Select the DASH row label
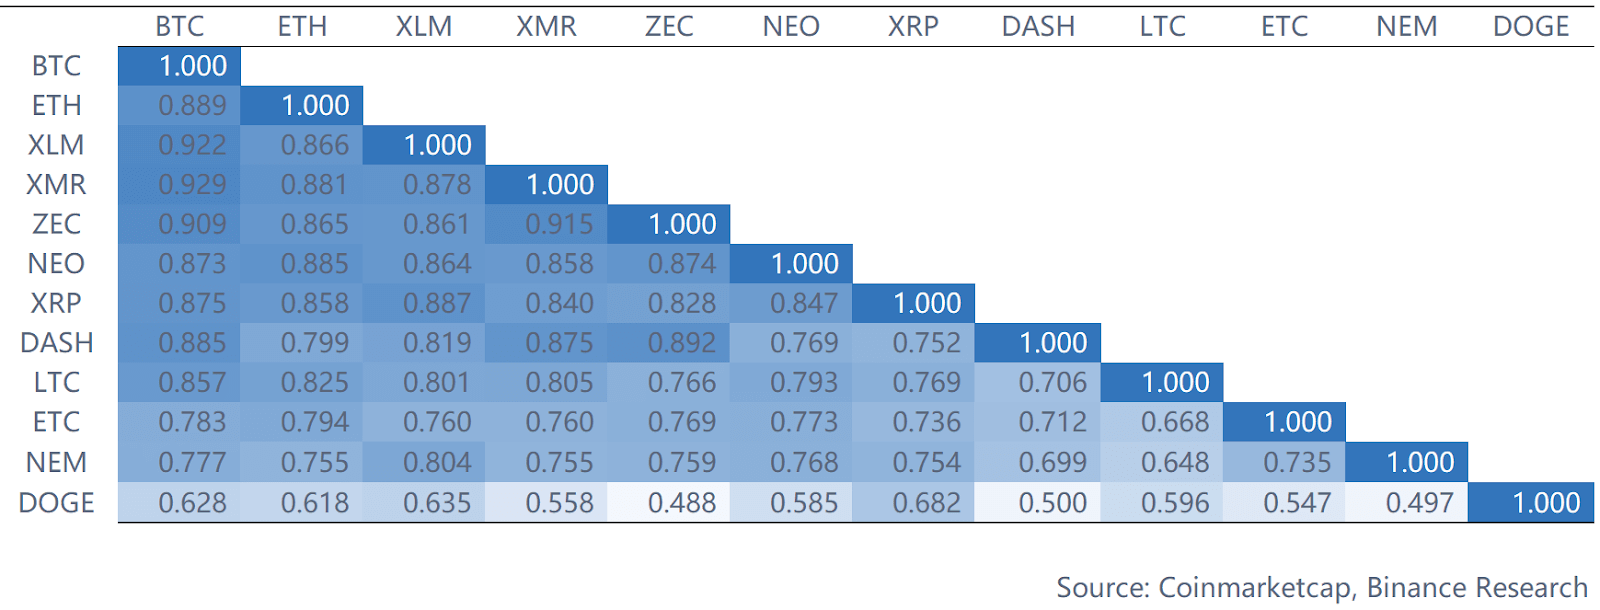Image resolution: width=1600 pixels, height=610 pixels. click(x=56, y=343)
